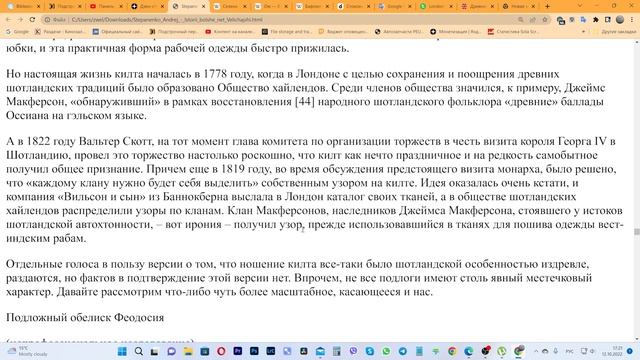The height and width of the screenshot is (360, 640).
Task: Reload the current page
Action: (x=32, y=20)
